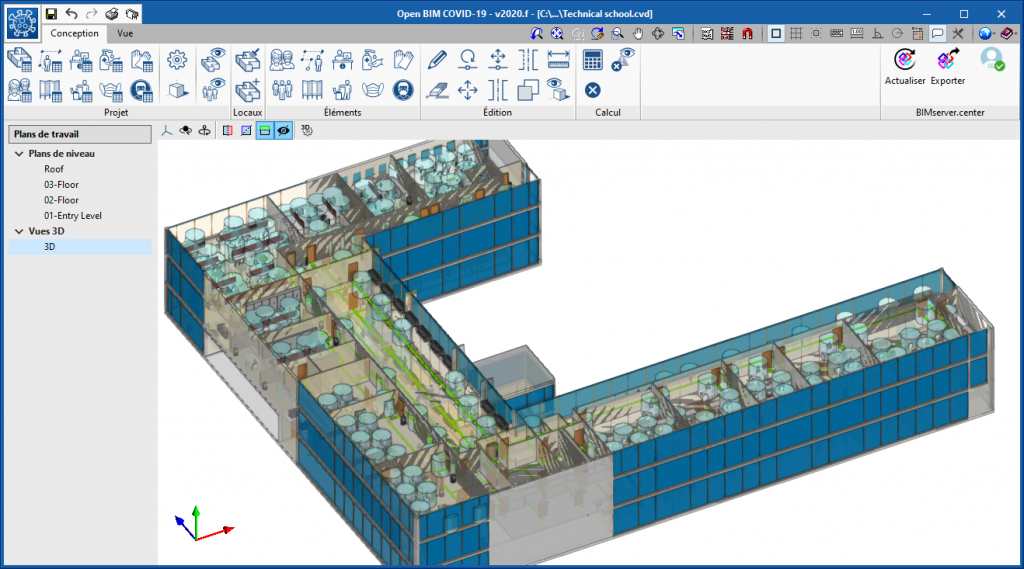Open the general settings gear icon
This screenshot has height=569, width=1024.
[177, 59]
